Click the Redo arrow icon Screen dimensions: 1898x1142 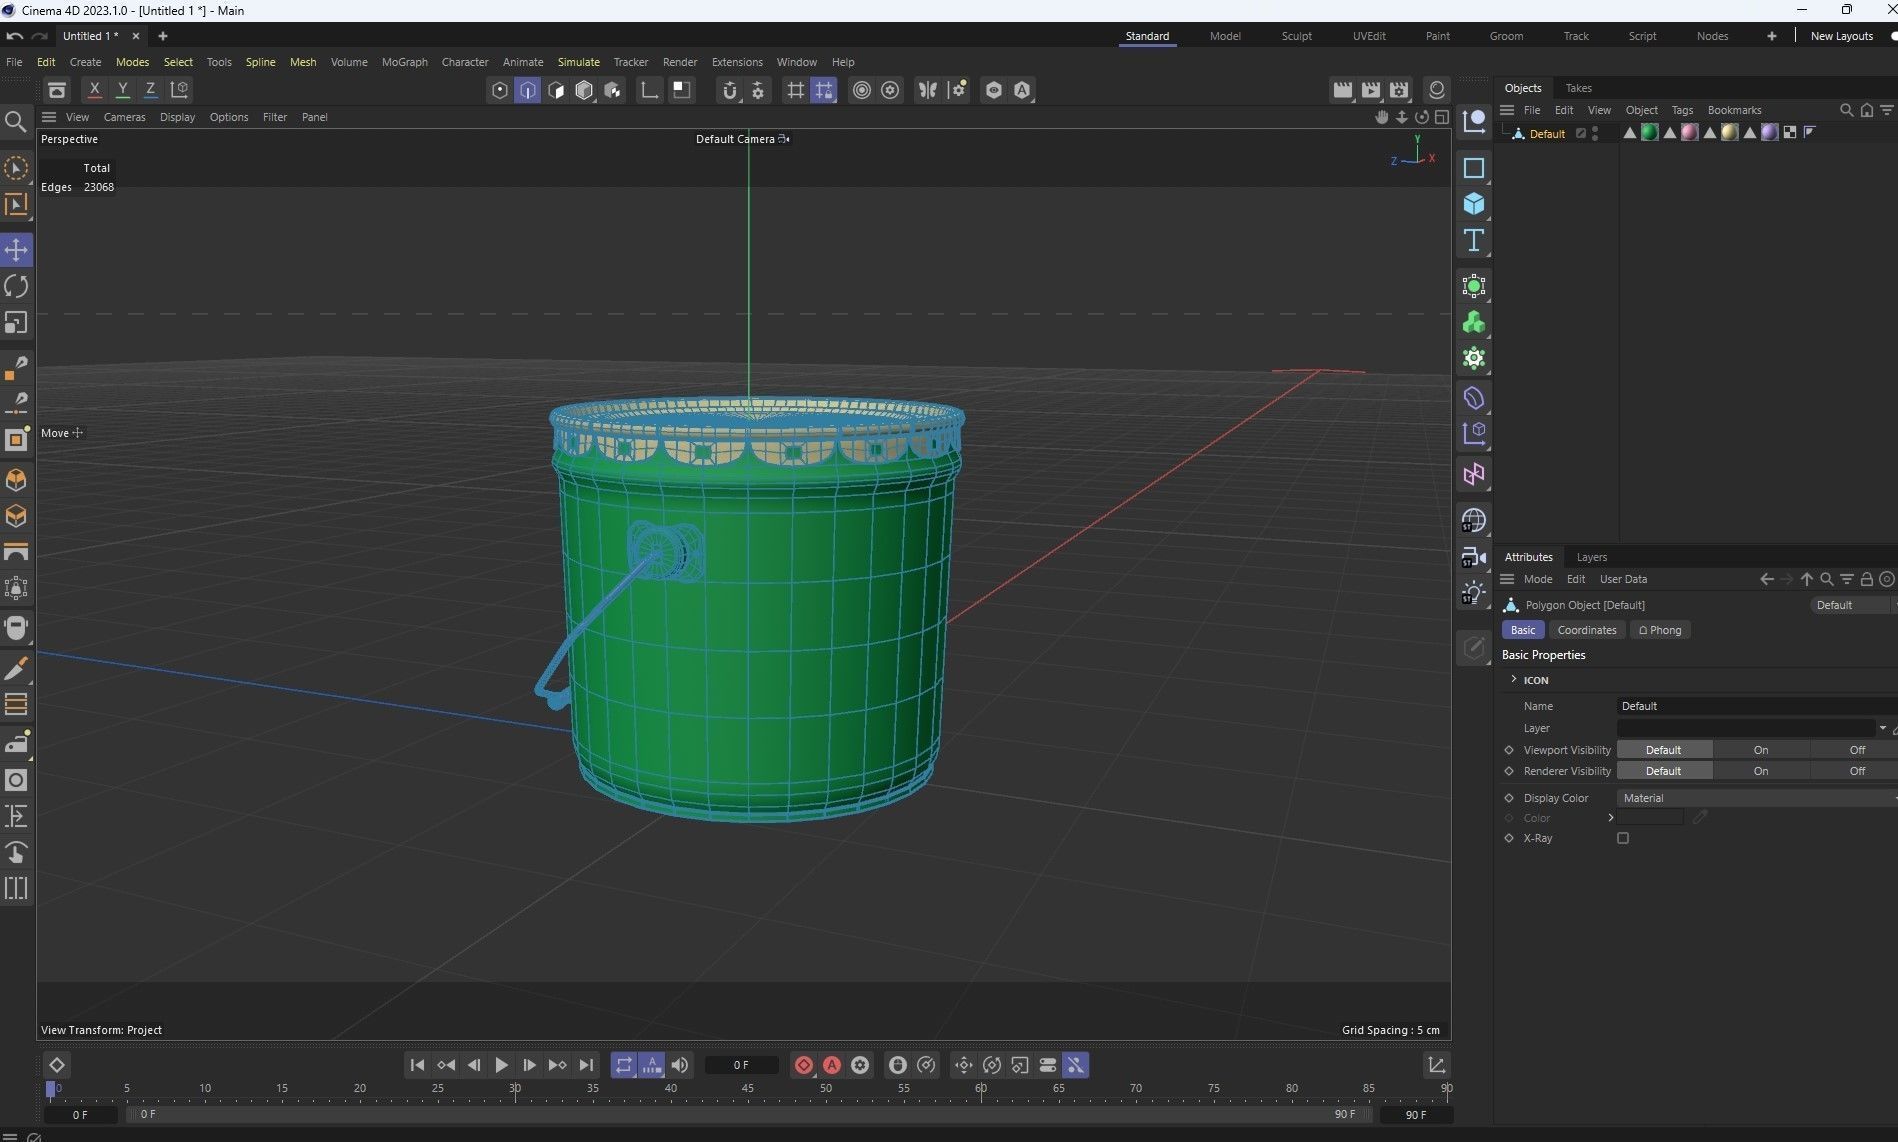[40, 36]
